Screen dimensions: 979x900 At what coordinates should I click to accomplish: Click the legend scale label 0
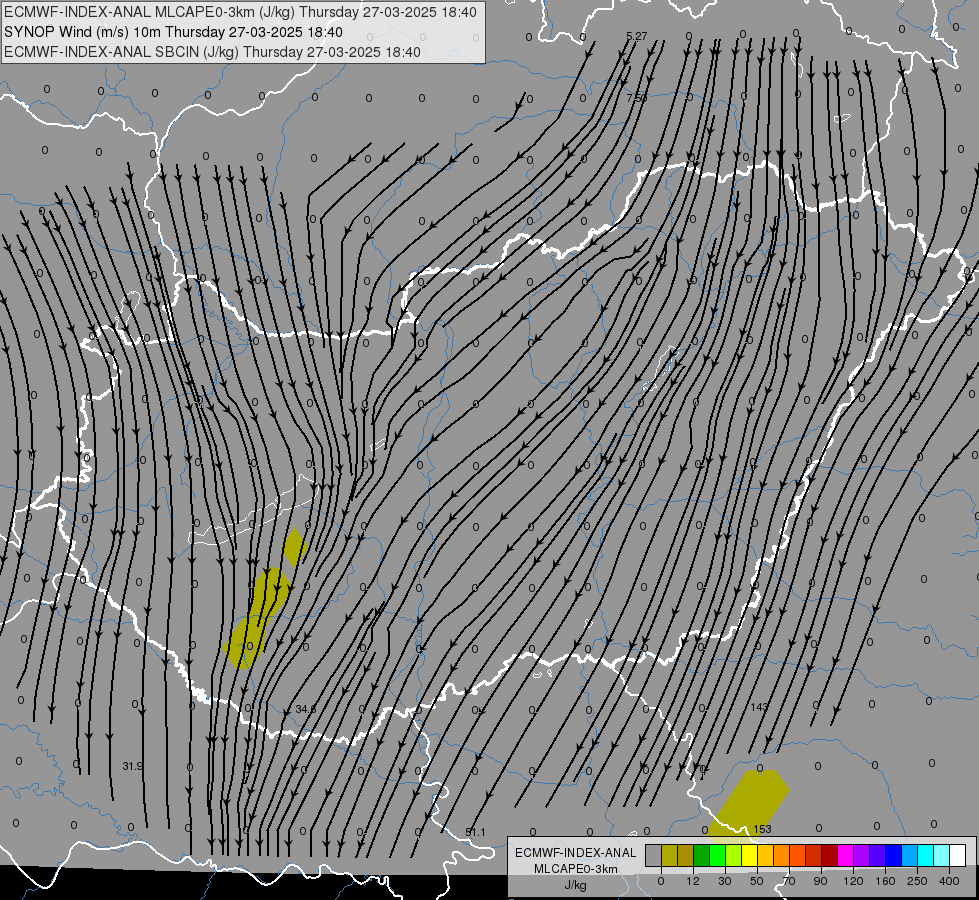661,881
